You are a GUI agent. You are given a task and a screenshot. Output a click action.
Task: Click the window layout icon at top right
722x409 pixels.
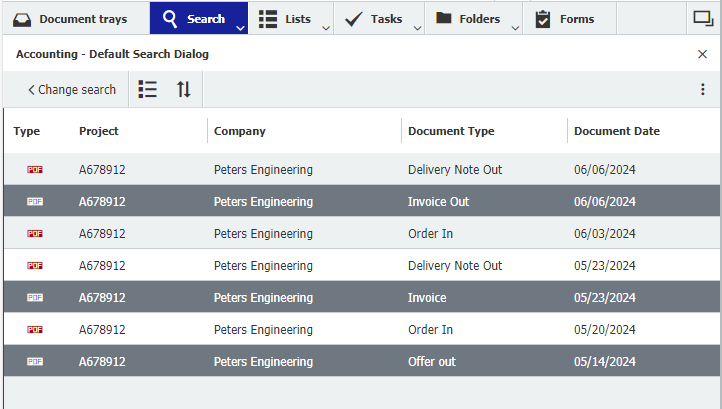tap(702, 18)
